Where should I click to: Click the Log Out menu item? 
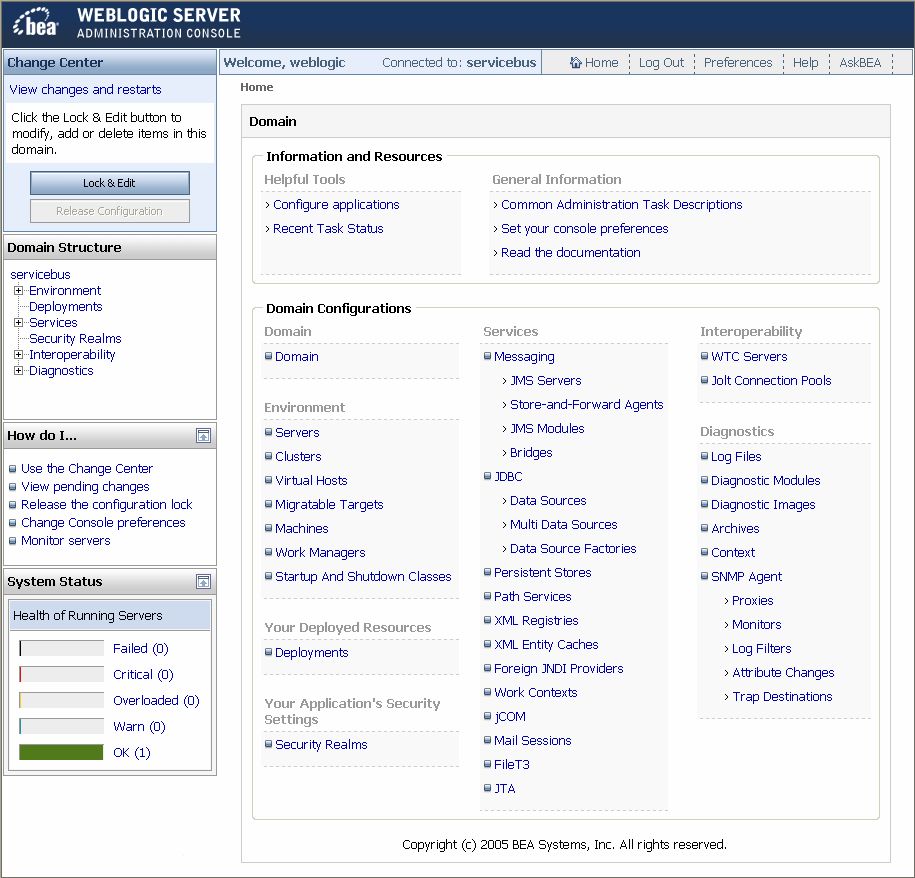[661, 62]
